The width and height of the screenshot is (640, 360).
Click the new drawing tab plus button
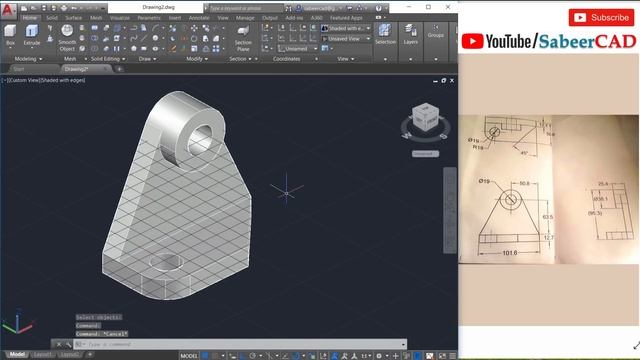(119, 69)
